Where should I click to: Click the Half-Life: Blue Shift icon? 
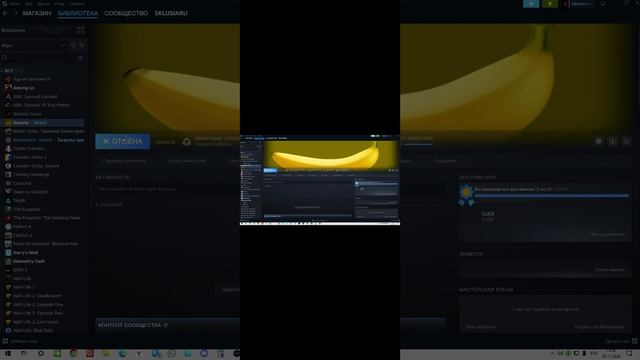(x=8, y=331)
